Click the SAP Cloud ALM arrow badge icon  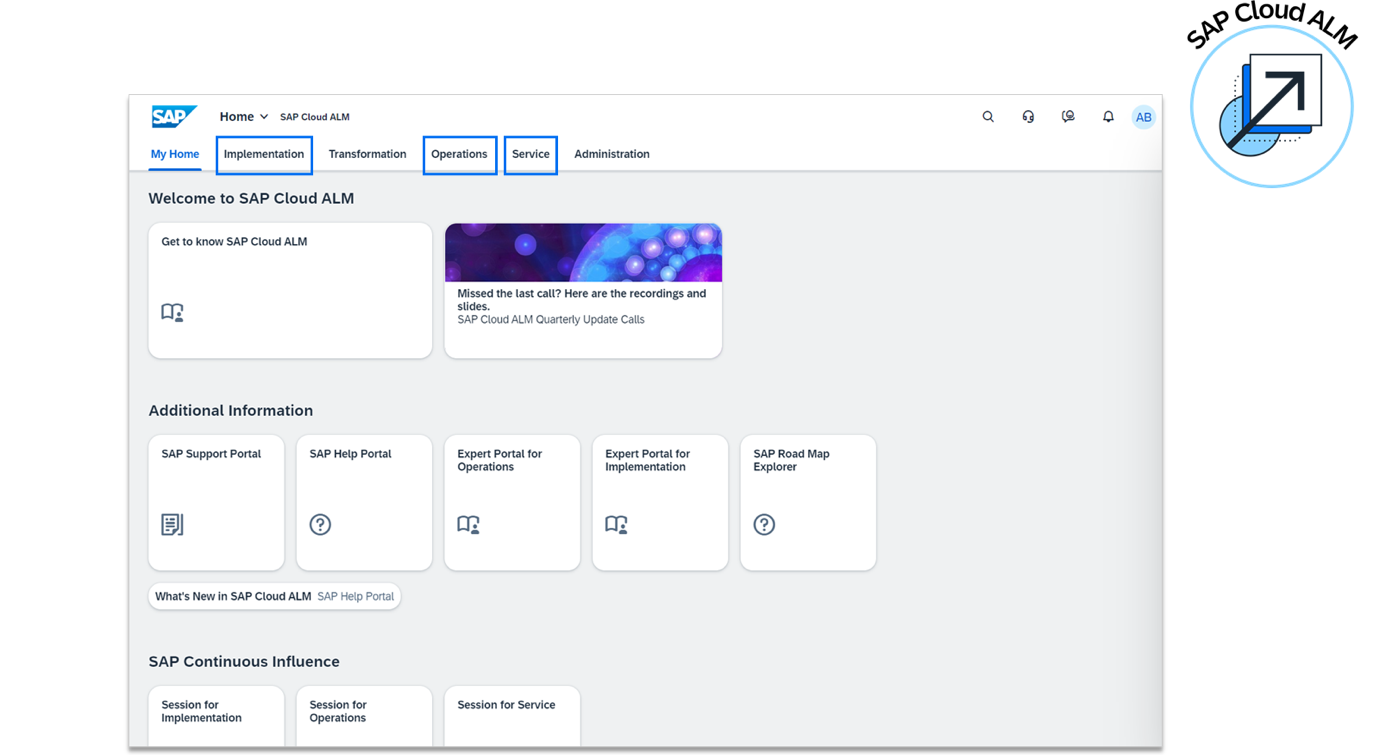point(1271,105)
